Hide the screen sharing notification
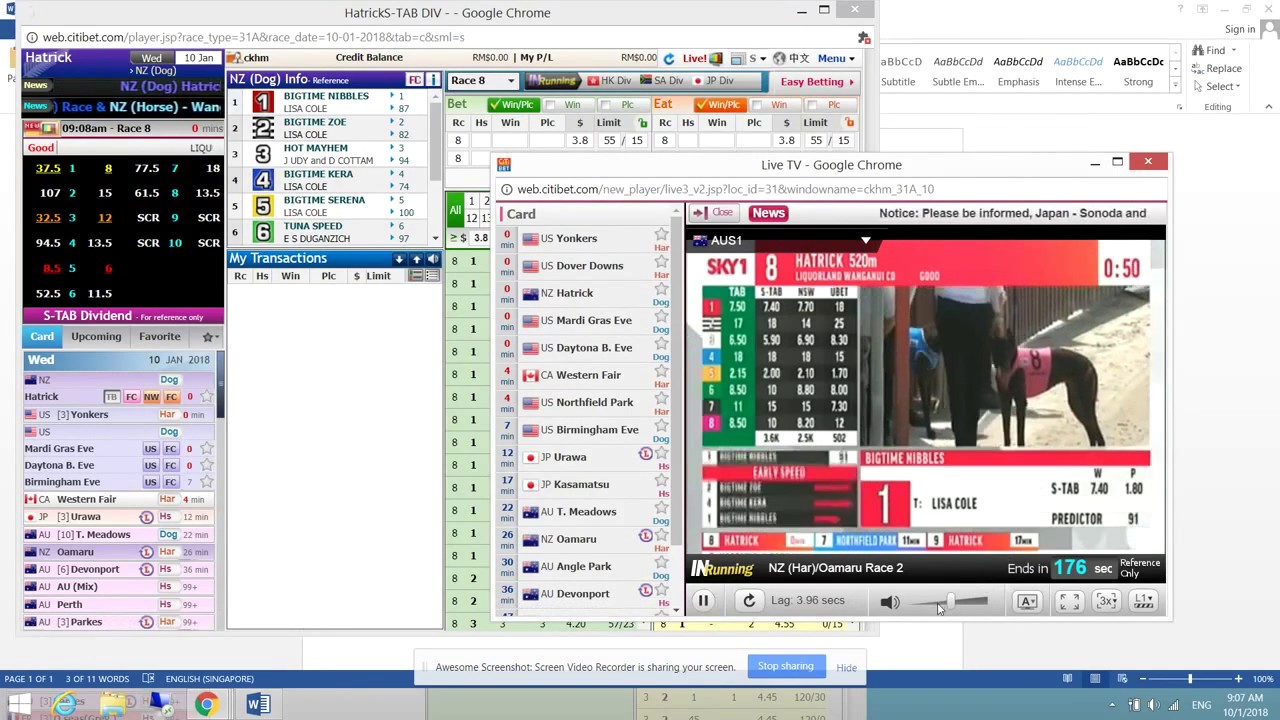Viewport: 1280px width, 720px height. point(846,668)
